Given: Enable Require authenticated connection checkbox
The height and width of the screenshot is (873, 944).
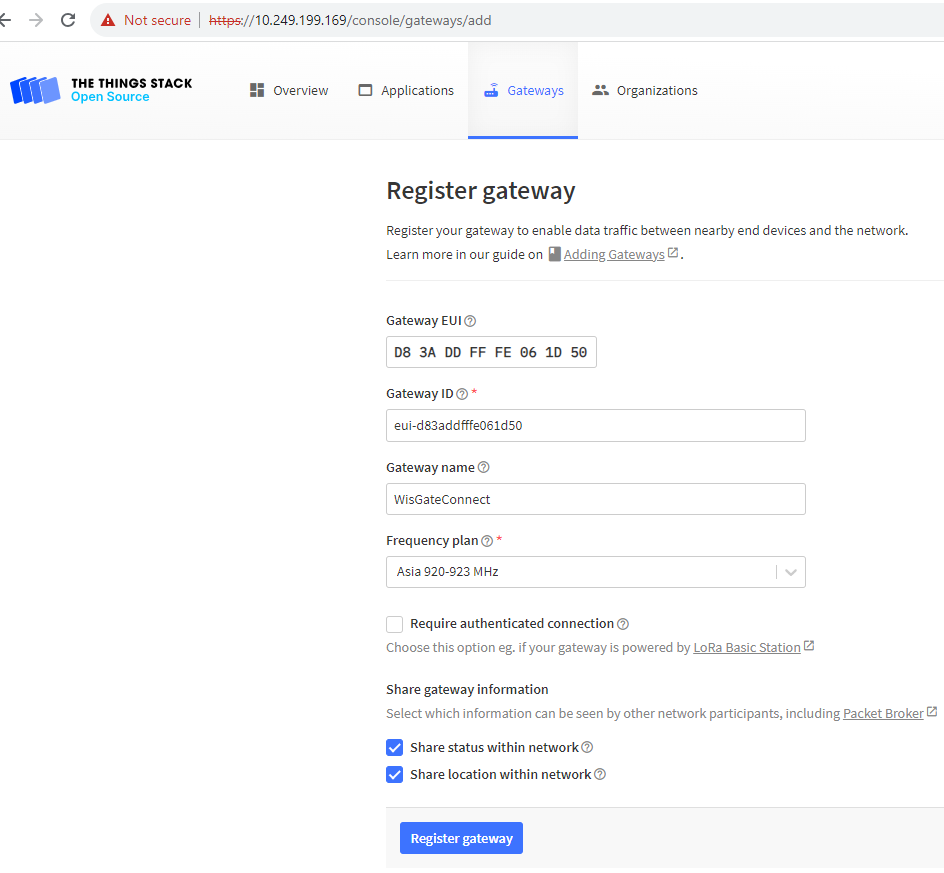Looking at the screenshot, I should pos(394,624).
